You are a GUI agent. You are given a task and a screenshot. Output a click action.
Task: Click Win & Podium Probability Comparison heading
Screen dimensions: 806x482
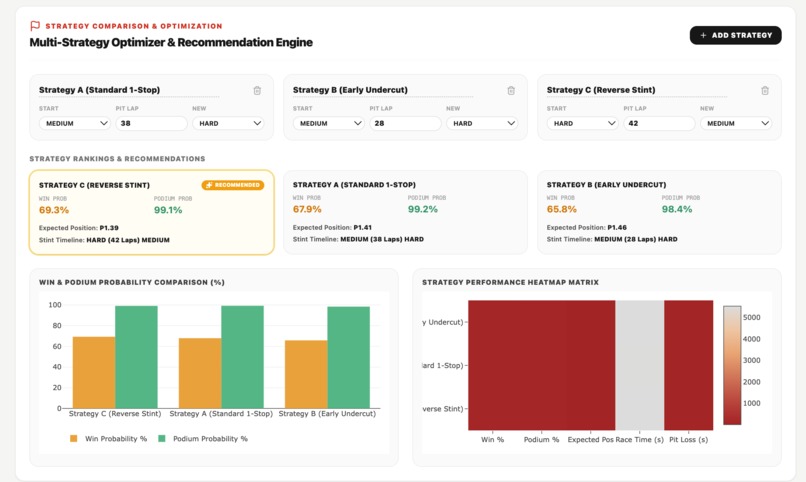tap(132, 282)
